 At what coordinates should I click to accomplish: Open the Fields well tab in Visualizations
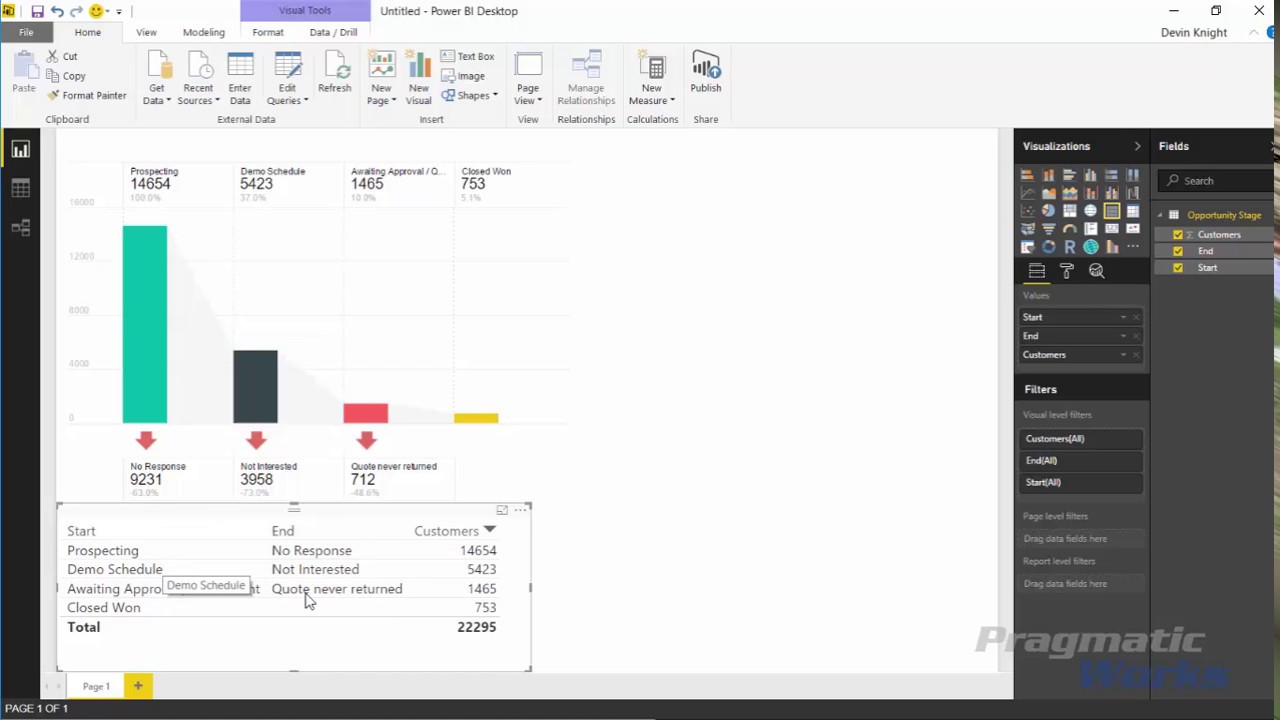click(1037, 271)
